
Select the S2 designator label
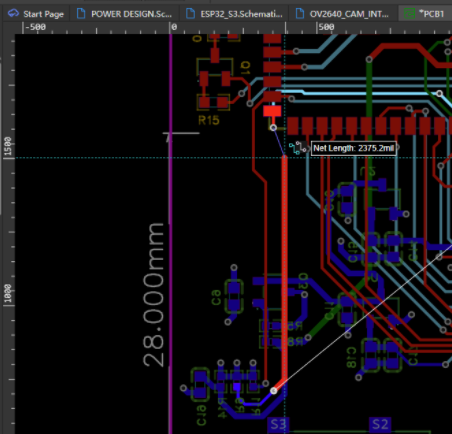click(x=380, y=425)
